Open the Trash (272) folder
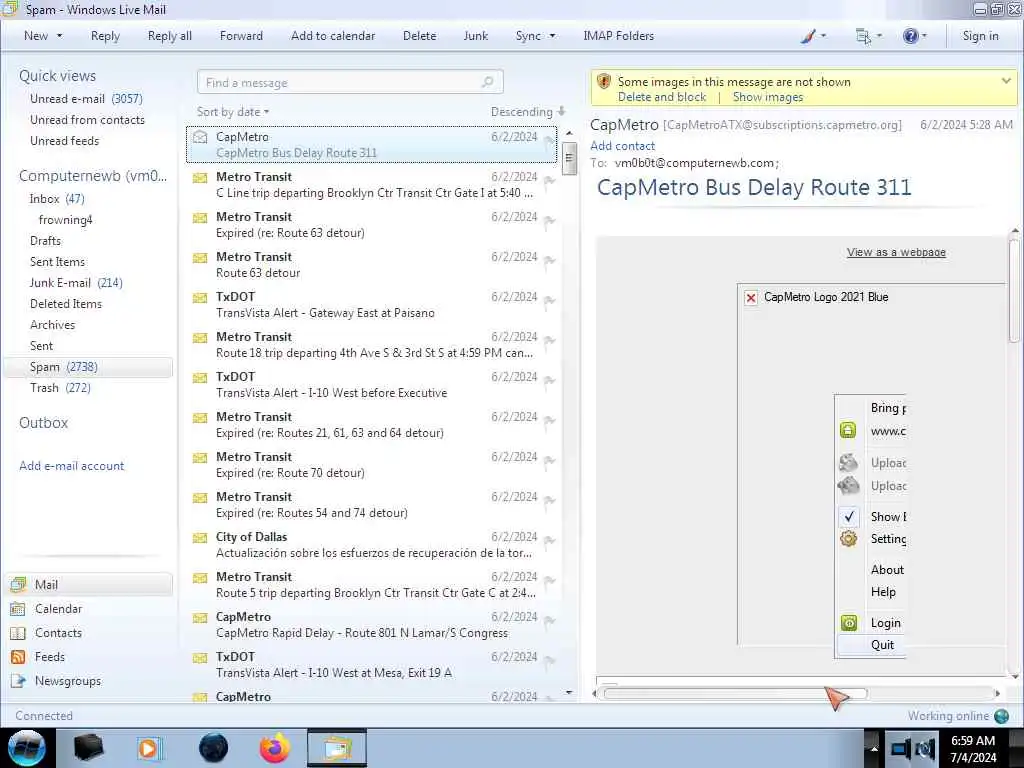This screenshot has height=768, width=1024. [x=60, y=388]
